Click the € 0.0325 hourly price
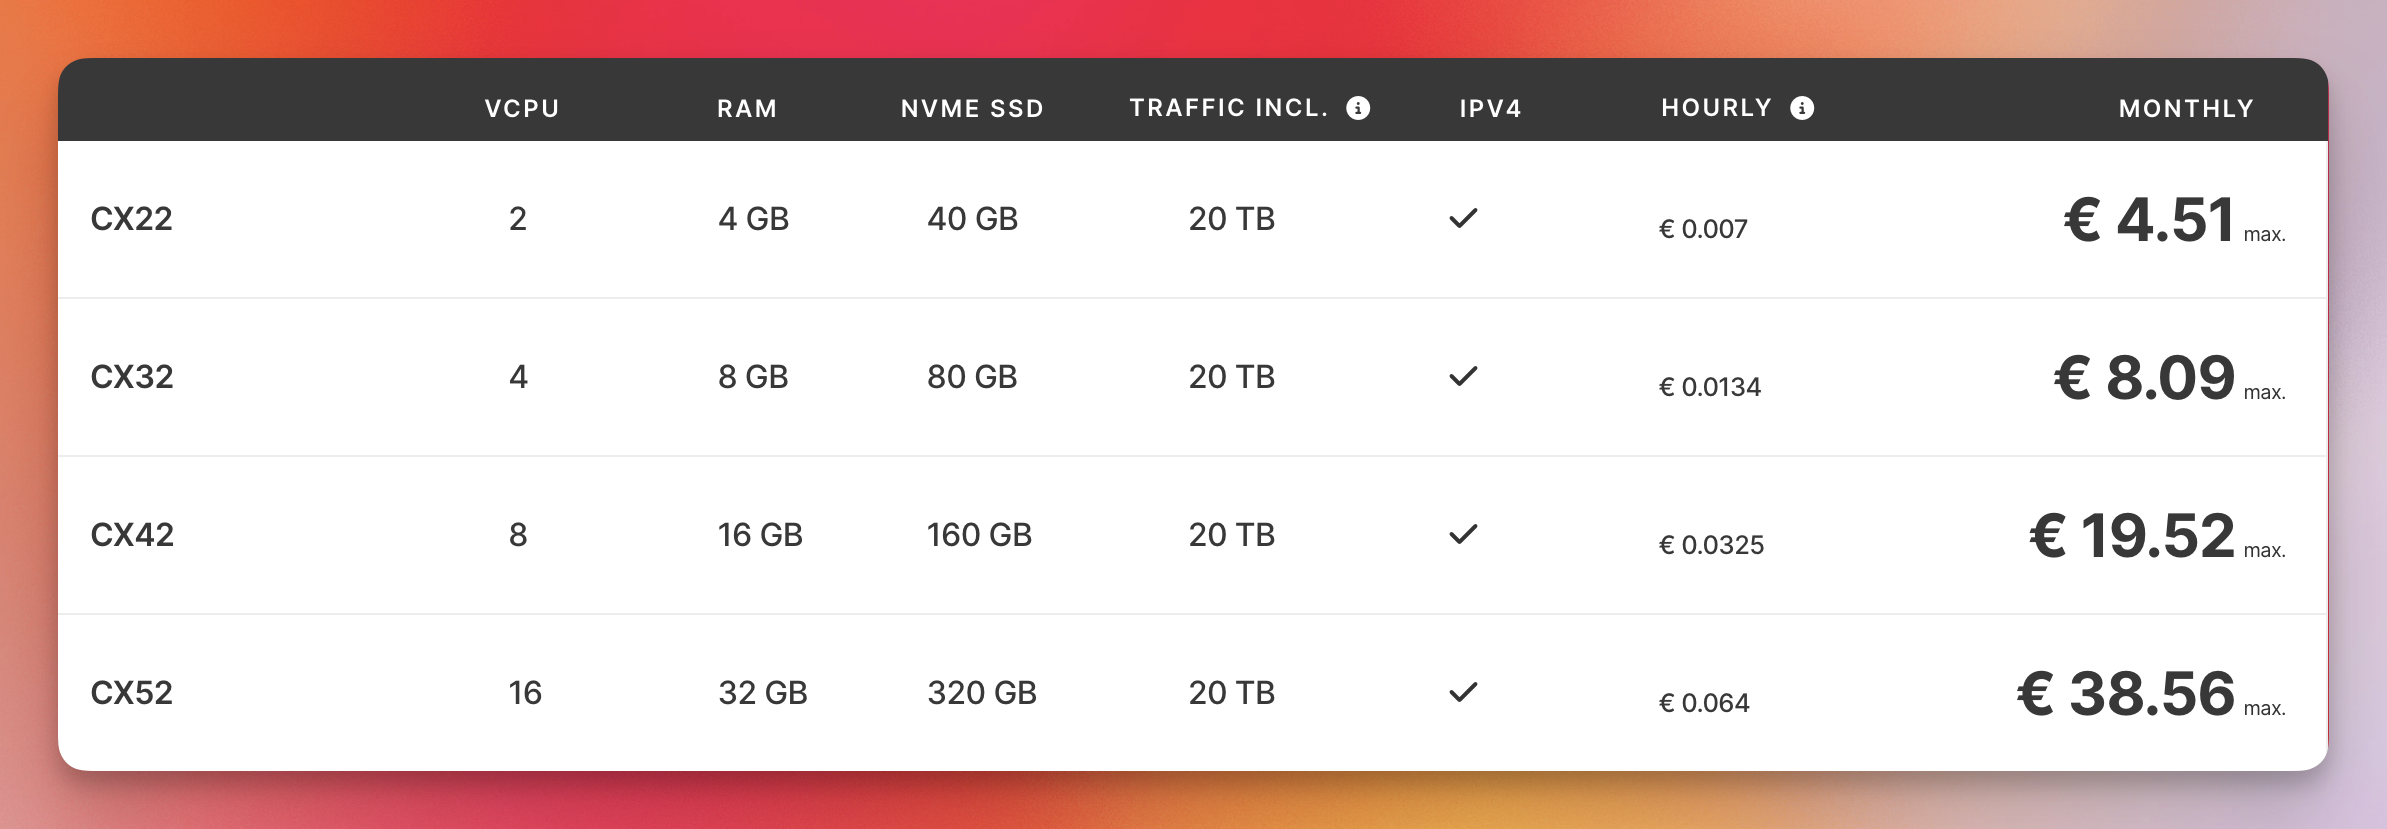 pyautogui.click(x=1711, y=545)
